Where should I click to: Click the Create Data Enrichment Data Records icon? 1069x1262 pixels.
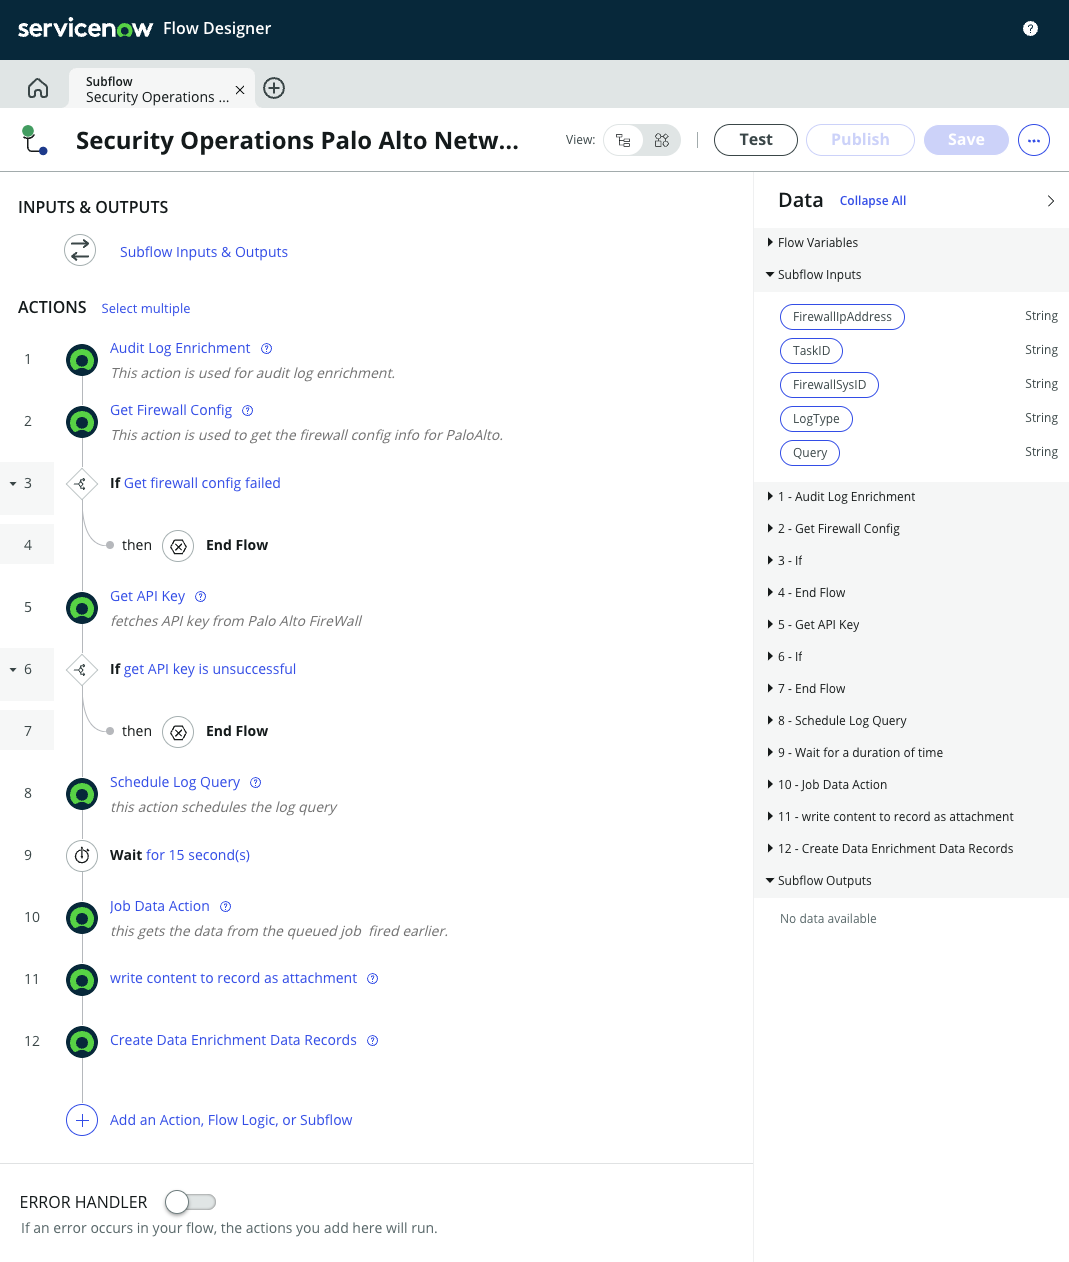[82, 1042]
